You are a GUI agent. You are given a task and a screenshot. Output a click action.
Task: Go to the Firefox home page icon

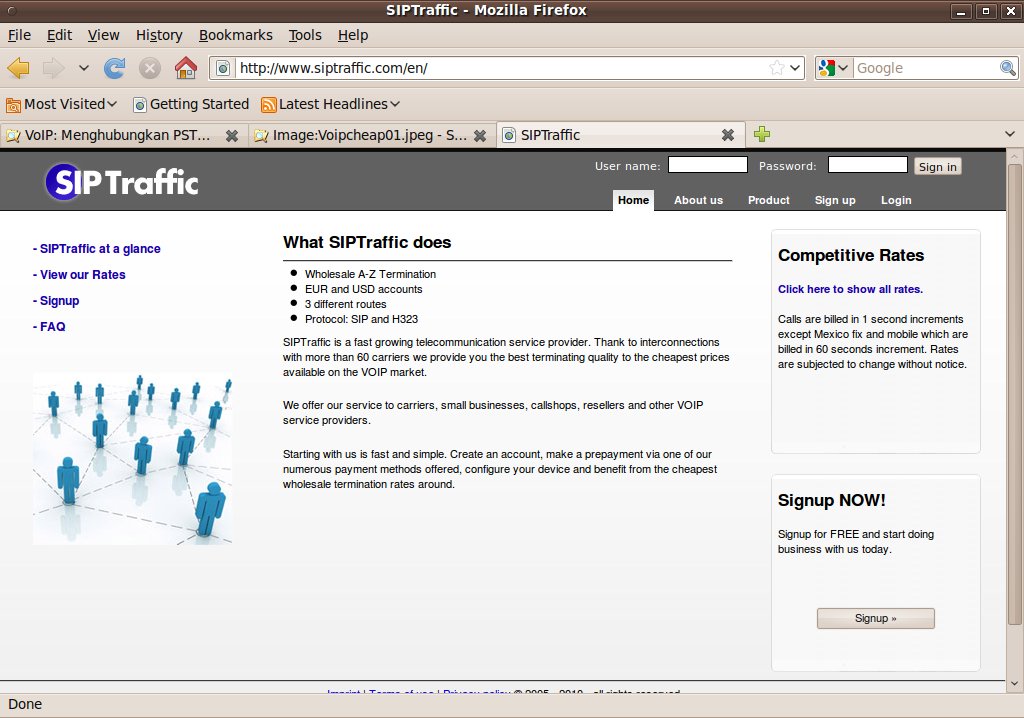point(185,68)
